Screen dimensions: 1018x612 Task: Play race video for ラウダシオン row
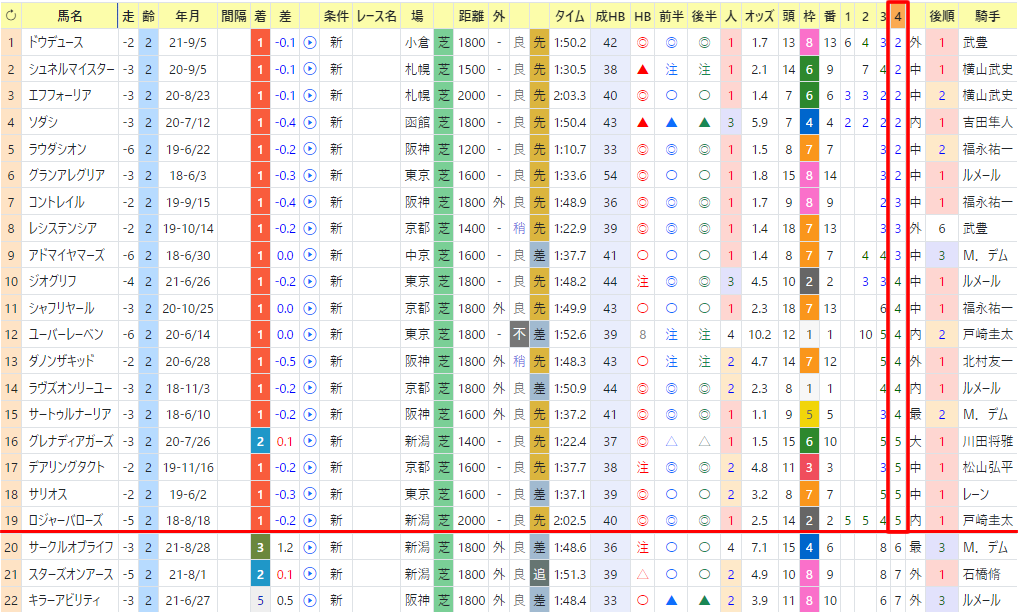[x=310, y=149]
